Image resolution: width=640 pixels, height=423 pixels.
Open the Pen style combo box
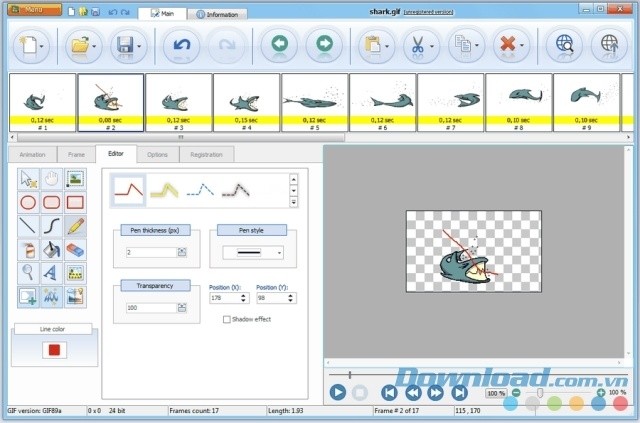coord(253,253)
